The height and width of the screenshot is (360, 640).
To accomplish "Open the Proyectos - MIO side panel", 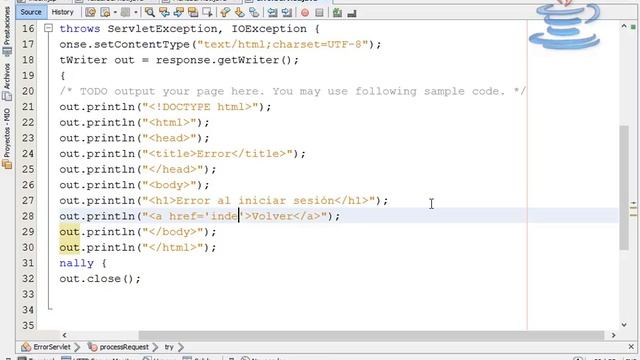I will pyautogui.click(x=7, y=138).
